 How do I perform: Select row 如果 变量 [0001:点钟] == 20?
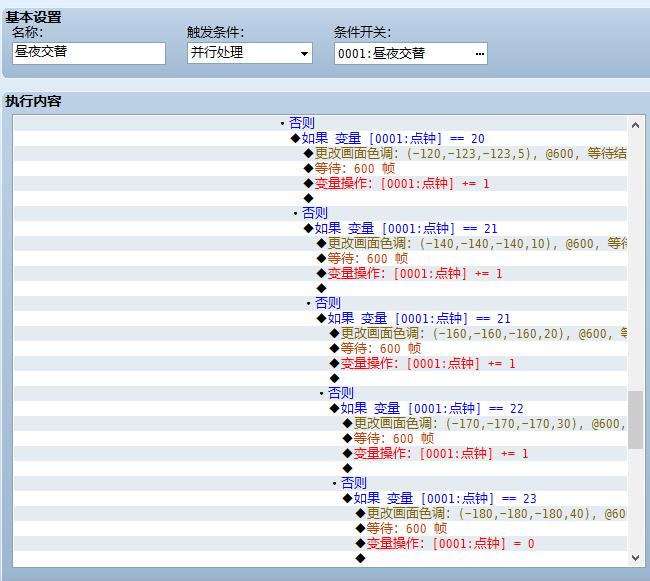(320, 138)
